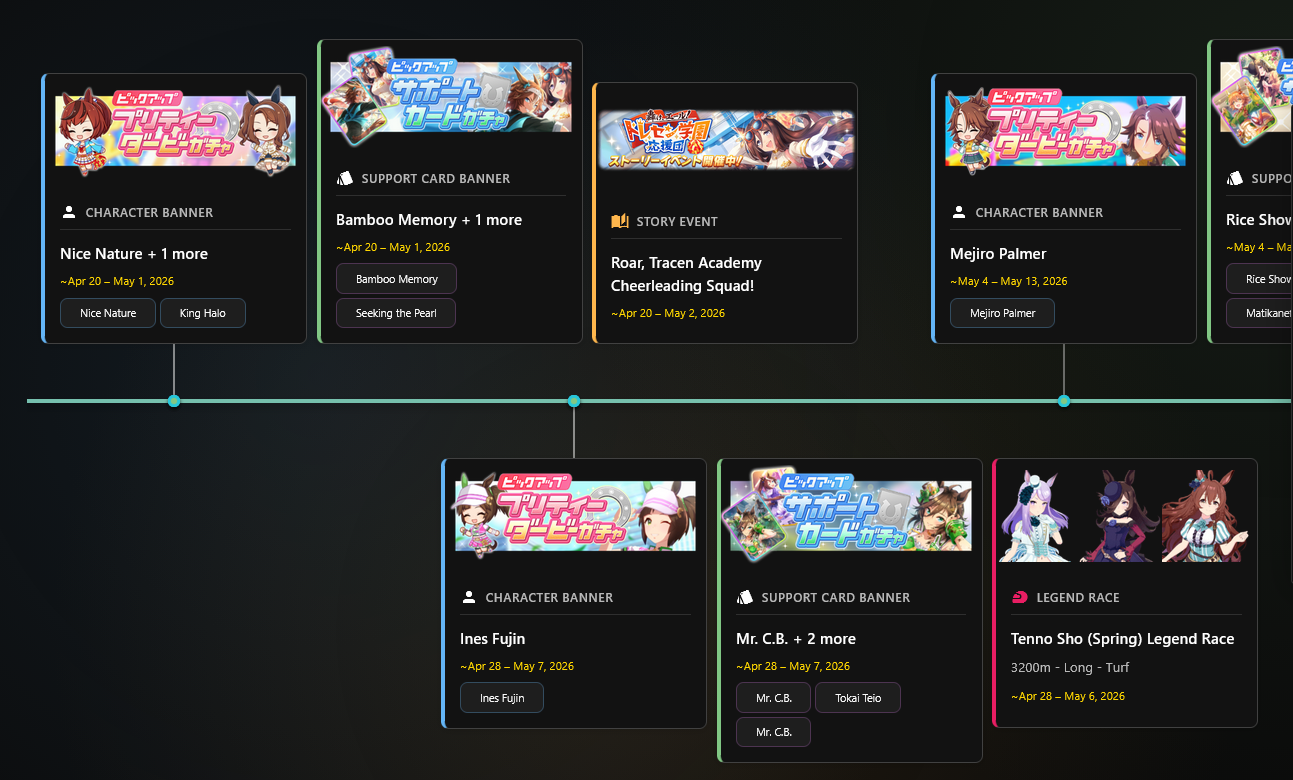Click the 'LEGEND RACE' label
The height and width of the screenshot is (780, 1293).
pos(1078,598)
